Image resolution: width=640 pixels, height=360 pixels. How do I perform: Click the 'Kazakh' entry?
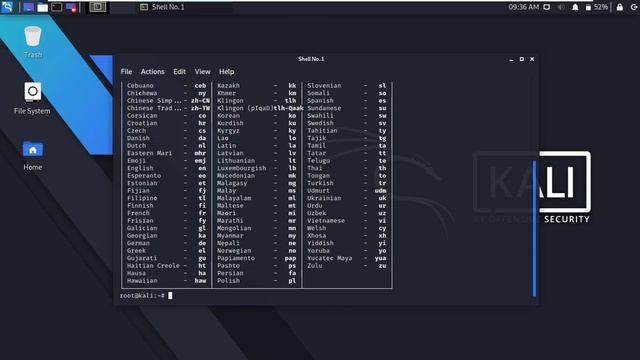[x=228, y=85]
